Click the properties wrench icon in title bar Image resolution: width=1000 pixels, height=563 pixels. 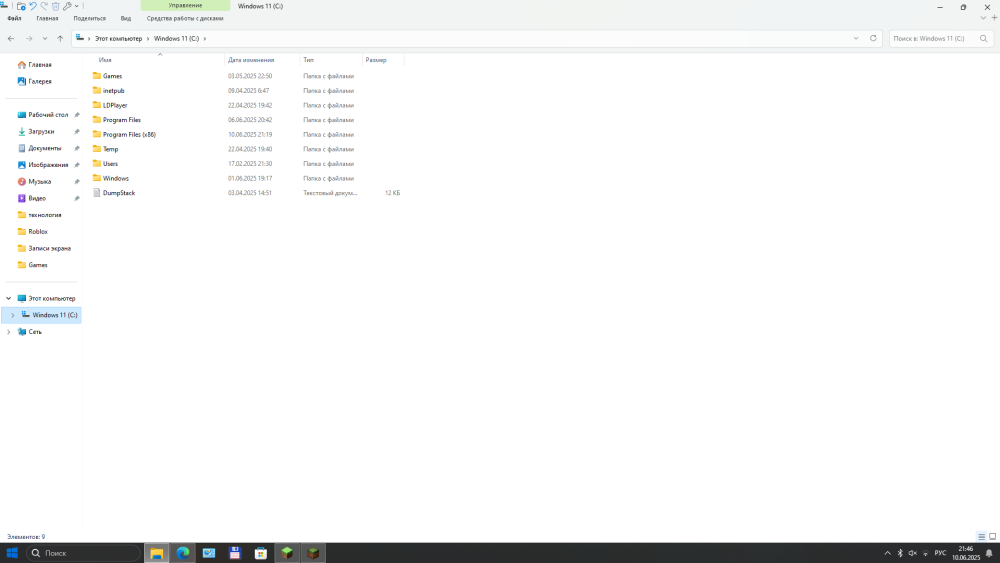(67, 6)
